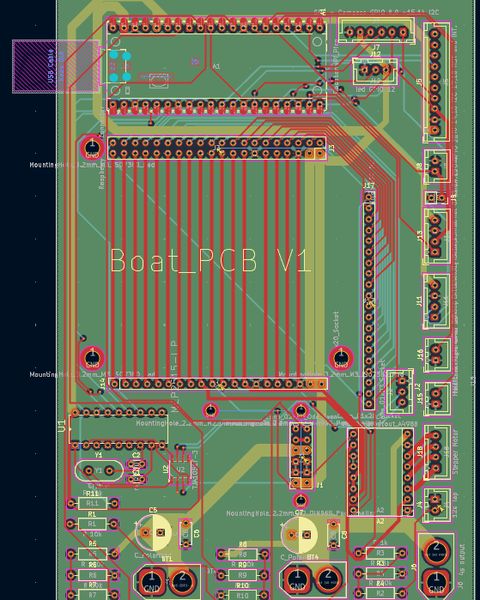Select resistor R9 body
This screenshot has width=480, height=600.
242,575
